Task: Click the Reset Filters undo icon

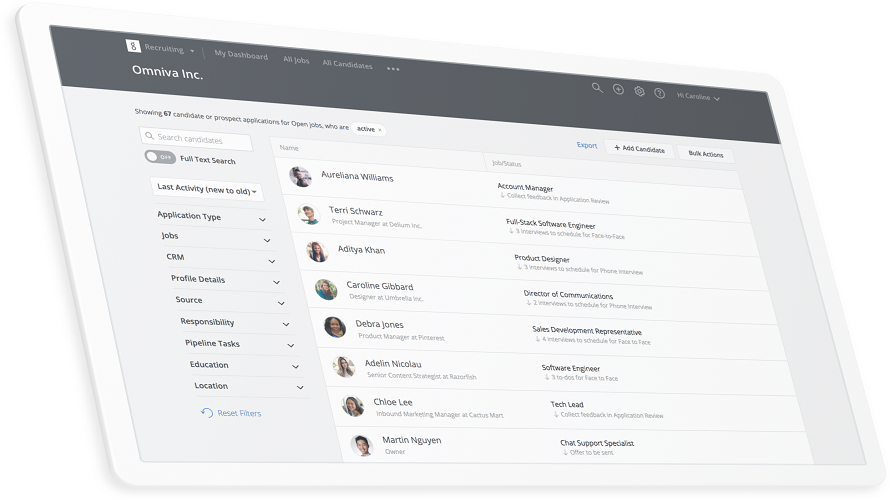Action: (x=207, y=413)
